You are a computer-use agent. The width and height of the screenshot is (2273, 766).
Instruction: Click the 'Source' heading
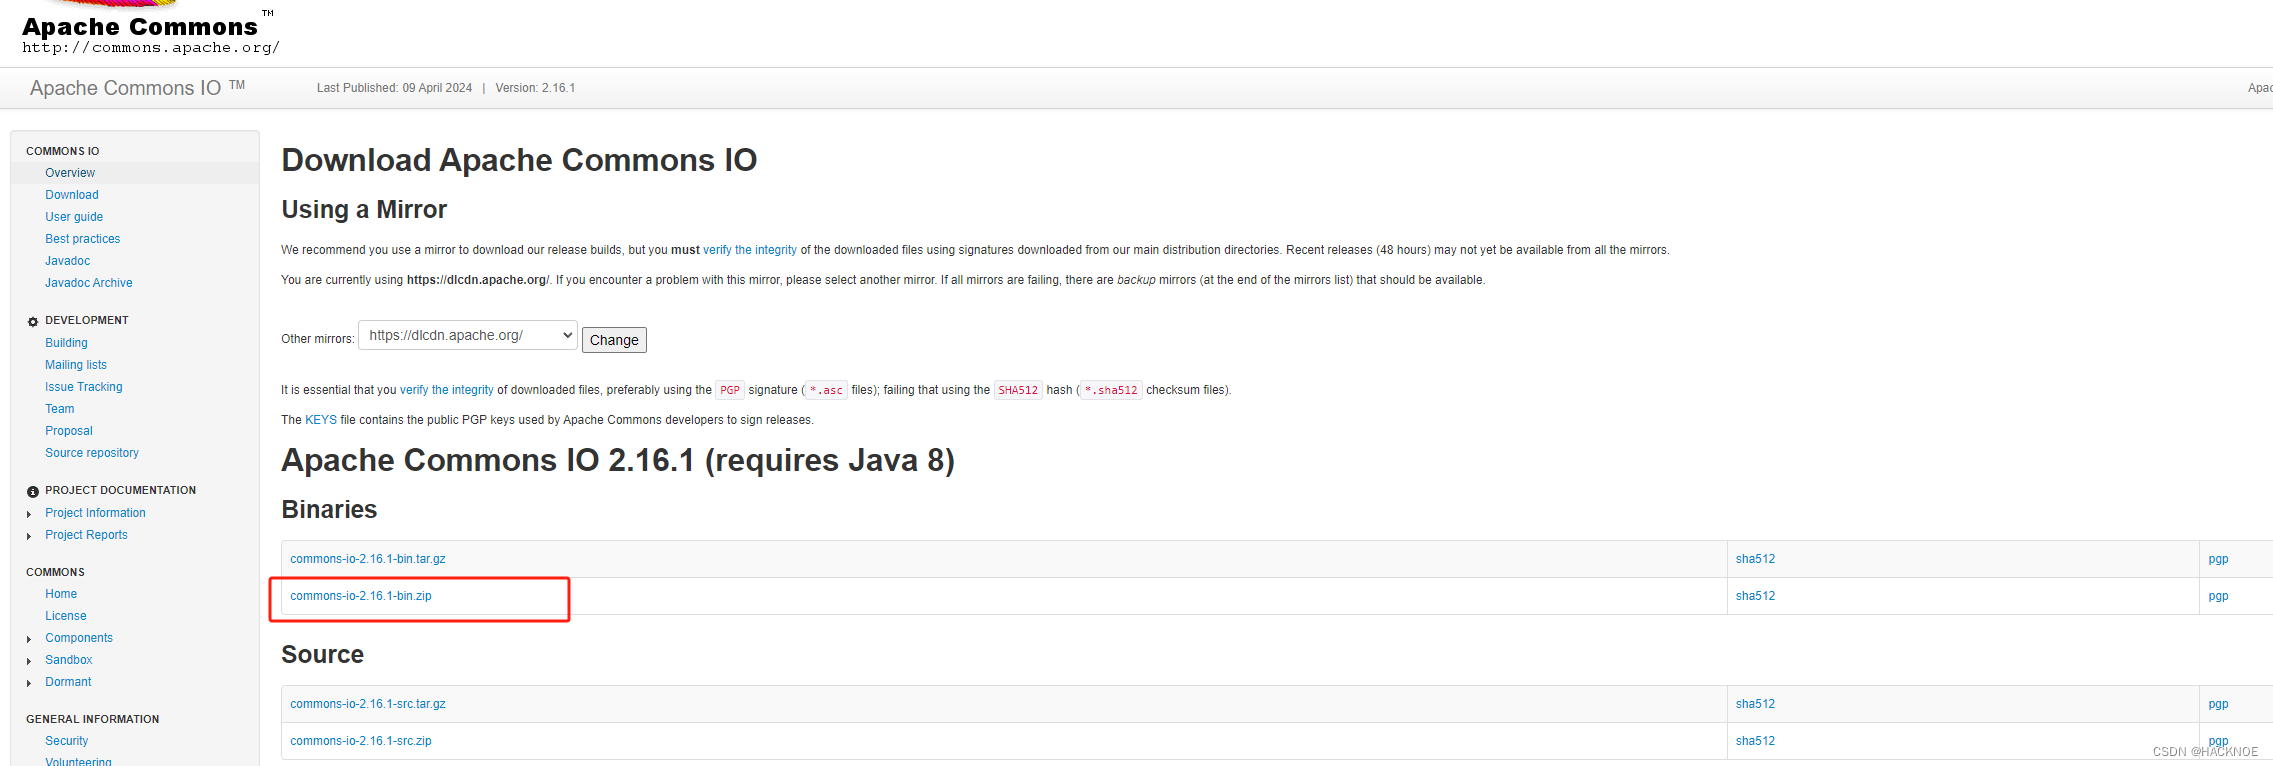point(322,655)
